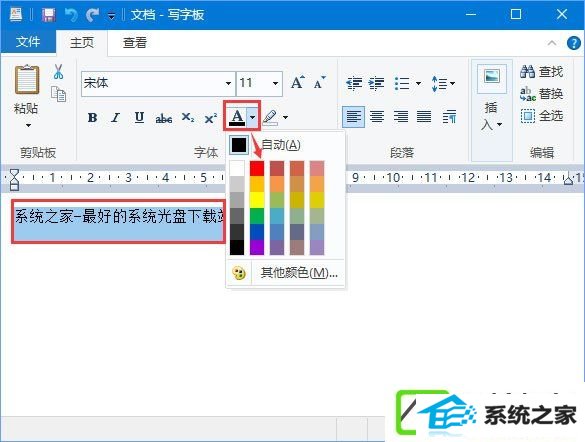Switch to the 查看 tab

(135, 43)
